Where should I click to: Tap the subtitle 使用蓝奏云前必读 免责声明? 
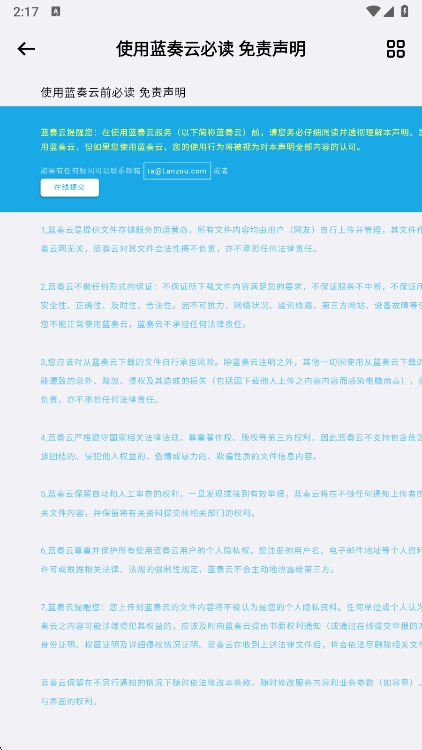(x=113, y=93)
